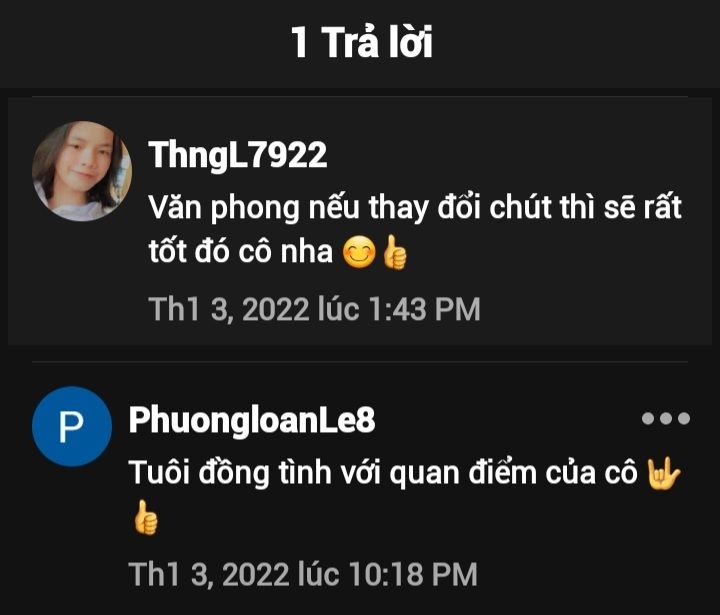The height and width of the screenshot is (615, 720).
Task: Tap the rock-on hand emoji in PhuongloanLe8's comment
Action: point(663,473)
